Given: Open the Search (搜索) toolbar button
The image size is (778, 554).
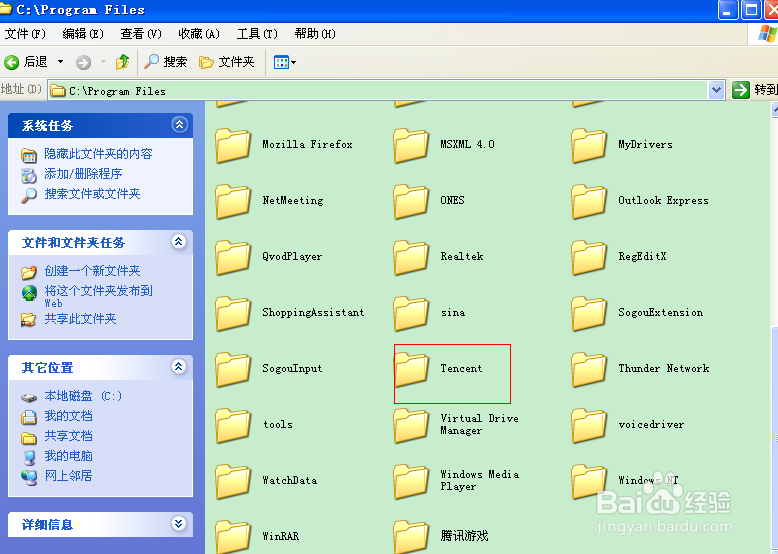Looking at the screenshot, I should coord(166,62).
